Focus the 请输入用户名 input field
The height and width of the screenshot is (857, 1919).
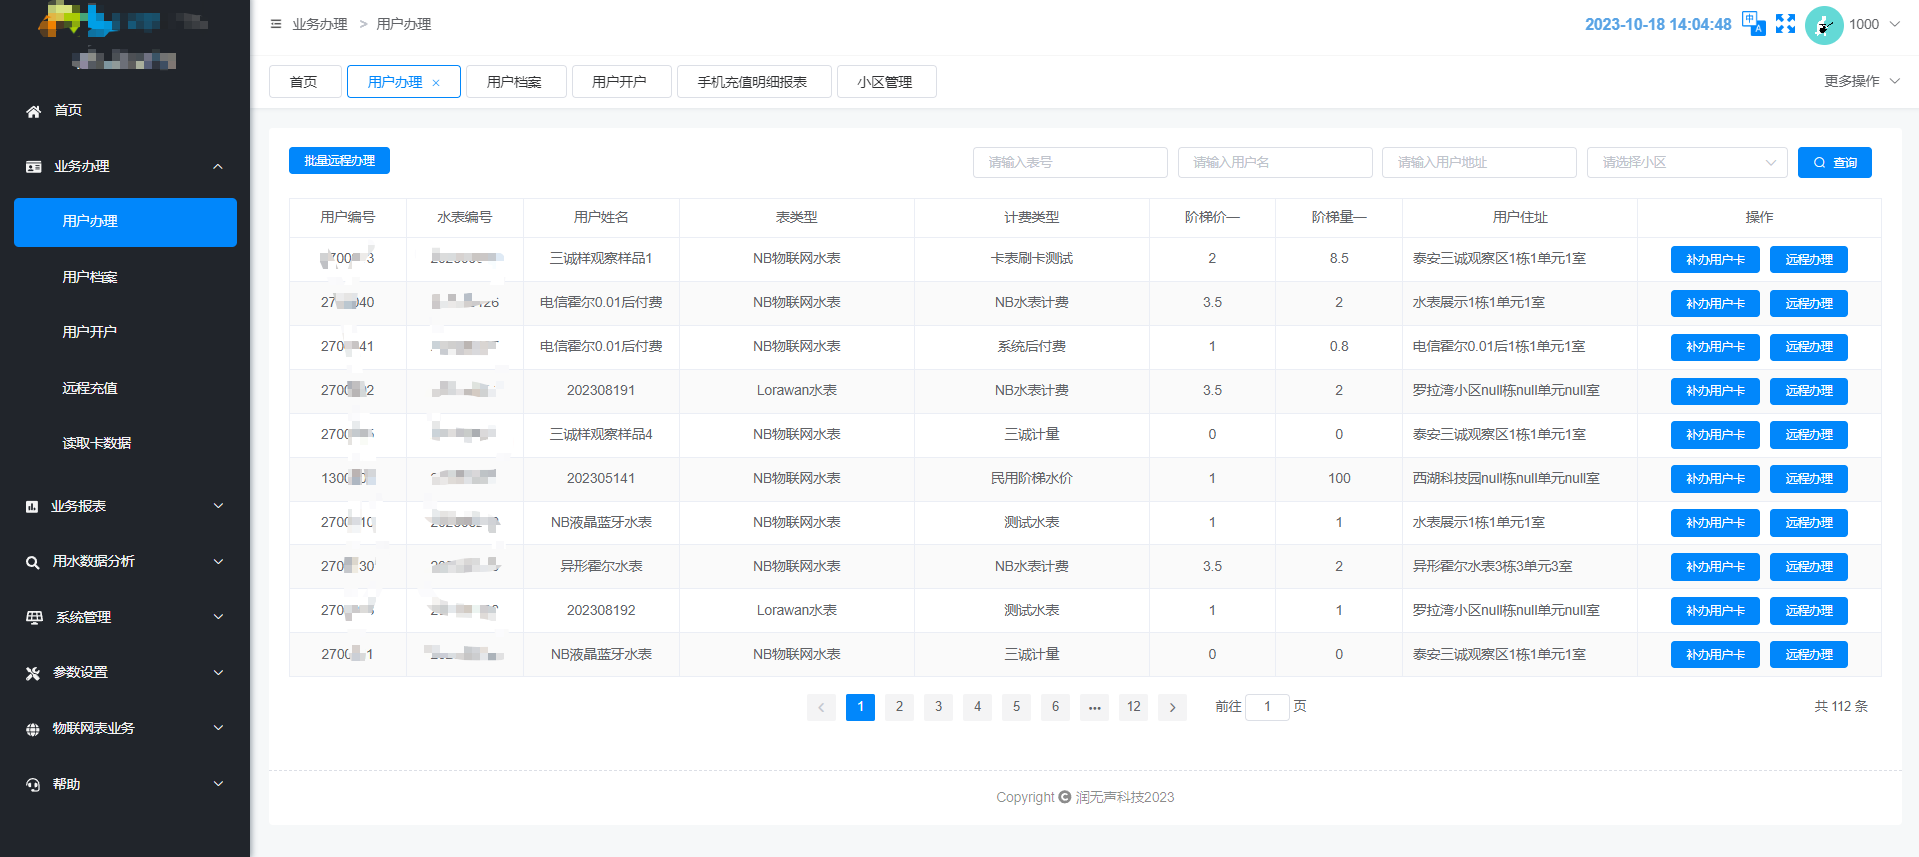1275,162
